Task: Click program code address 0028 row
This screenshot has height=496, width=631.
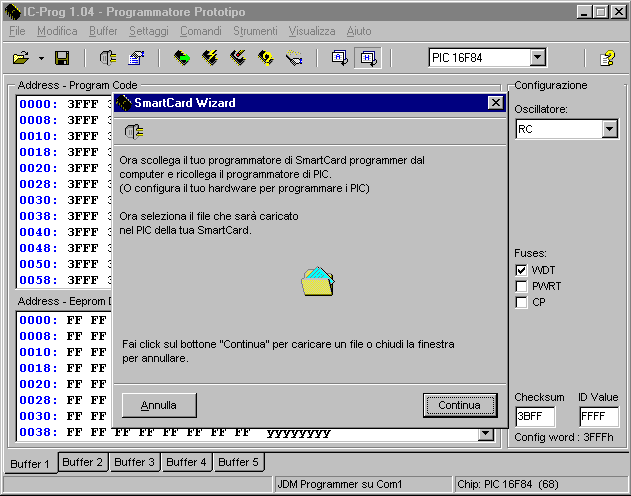Action: pyautogui.click(x=64, y=184)
